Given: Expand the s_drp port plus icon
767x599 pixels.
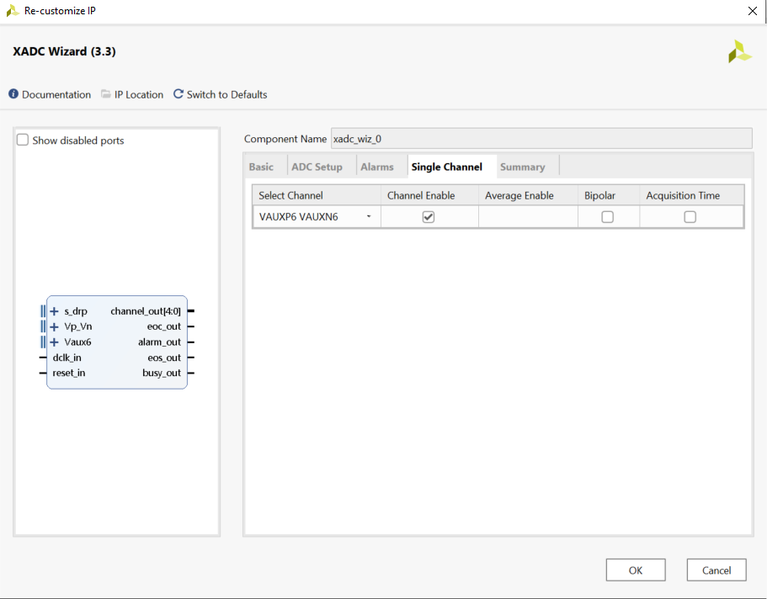Looking at the screenshot, I should pos(54,311).
